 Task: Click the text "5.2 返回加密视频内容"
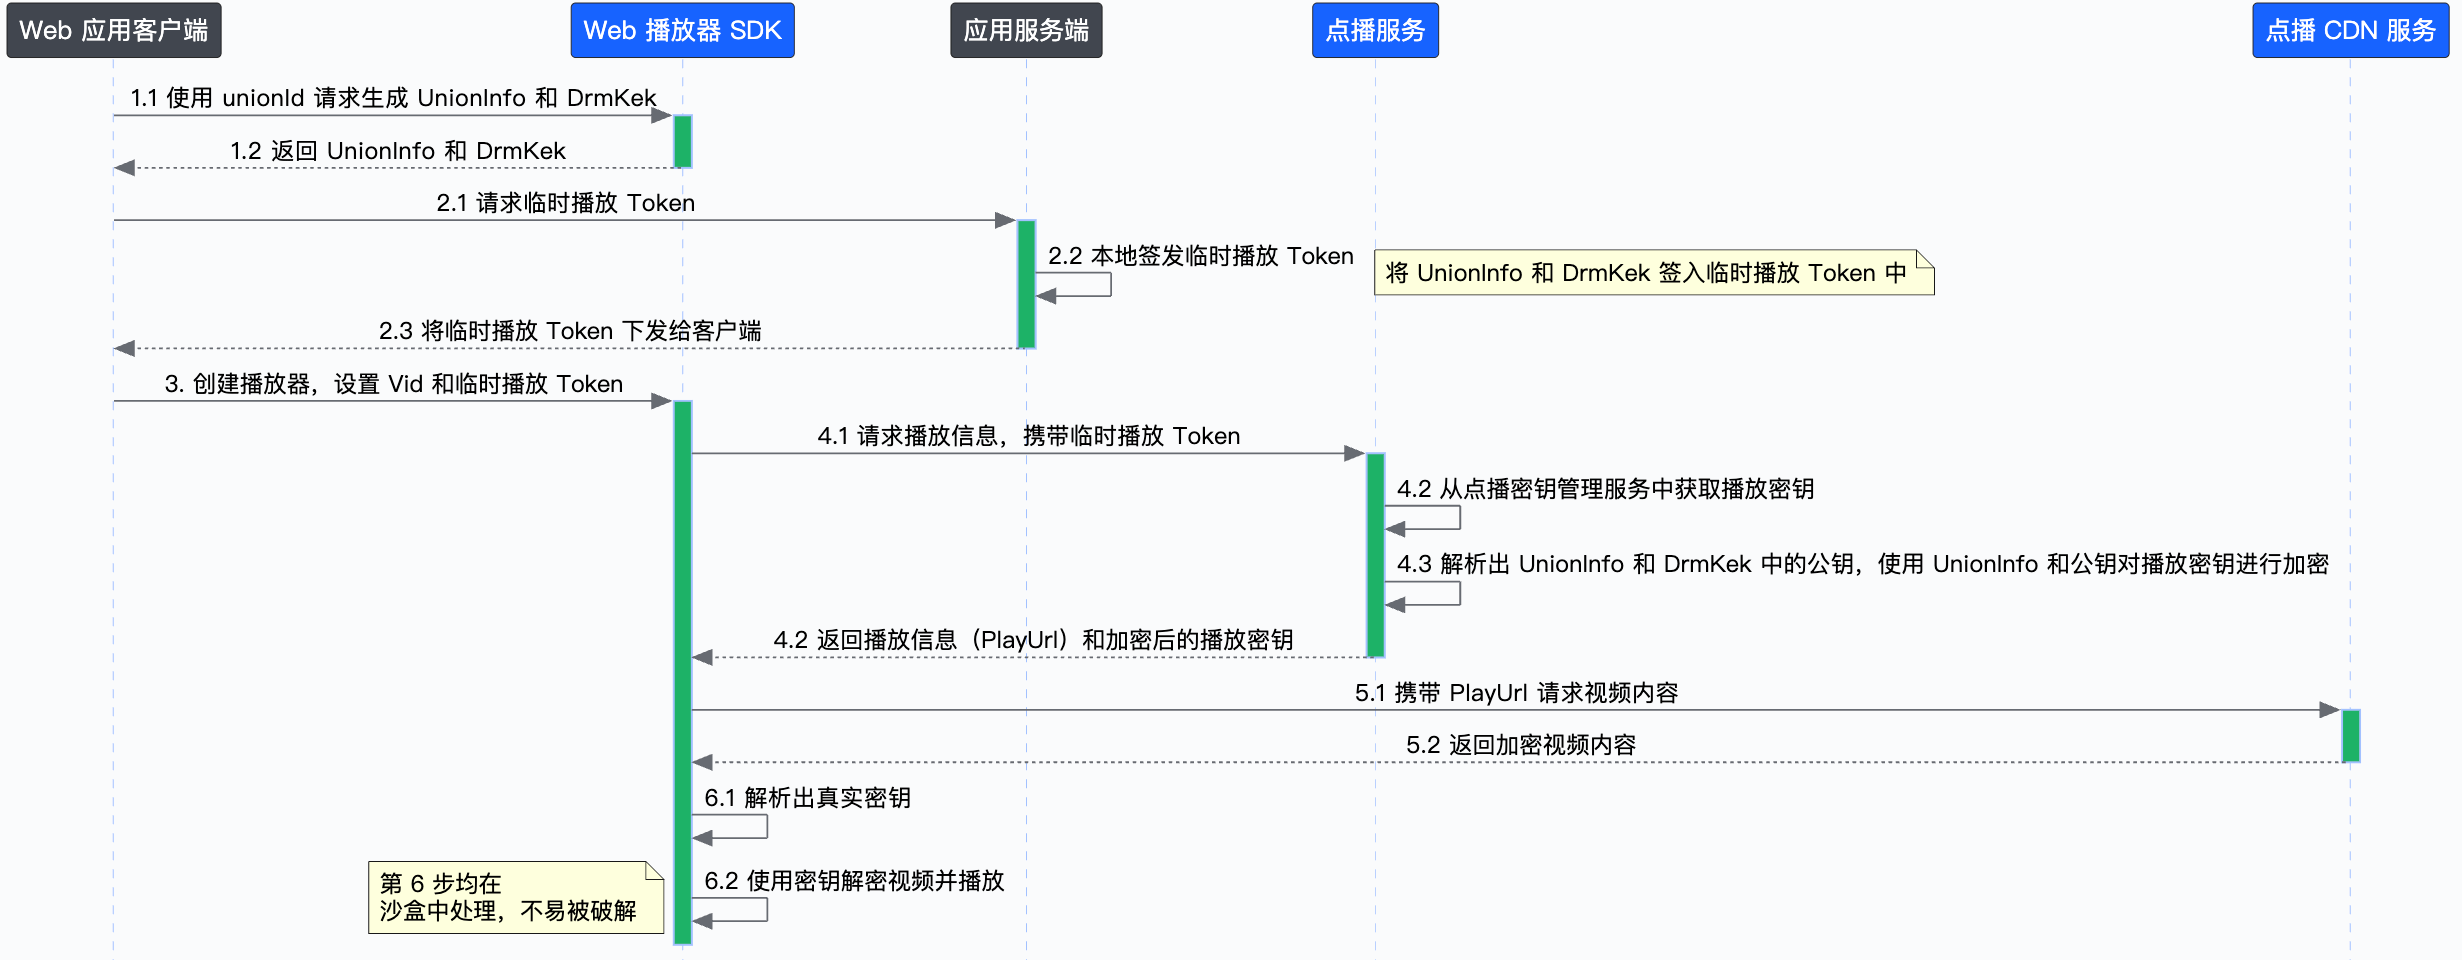point(1521,745)
